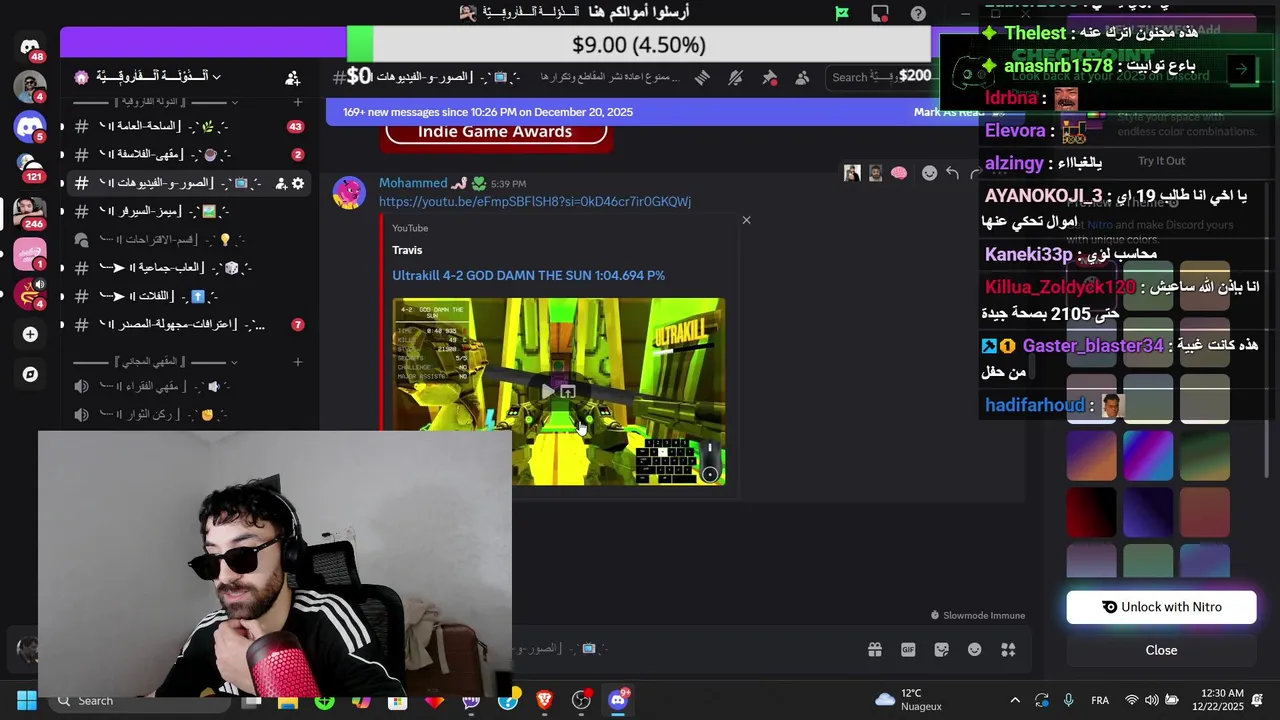The height and width of the screenshot is (720, 1280).
Task: Open الساحة-العامة channel with 43 mentions
Action: click(189, 126)
